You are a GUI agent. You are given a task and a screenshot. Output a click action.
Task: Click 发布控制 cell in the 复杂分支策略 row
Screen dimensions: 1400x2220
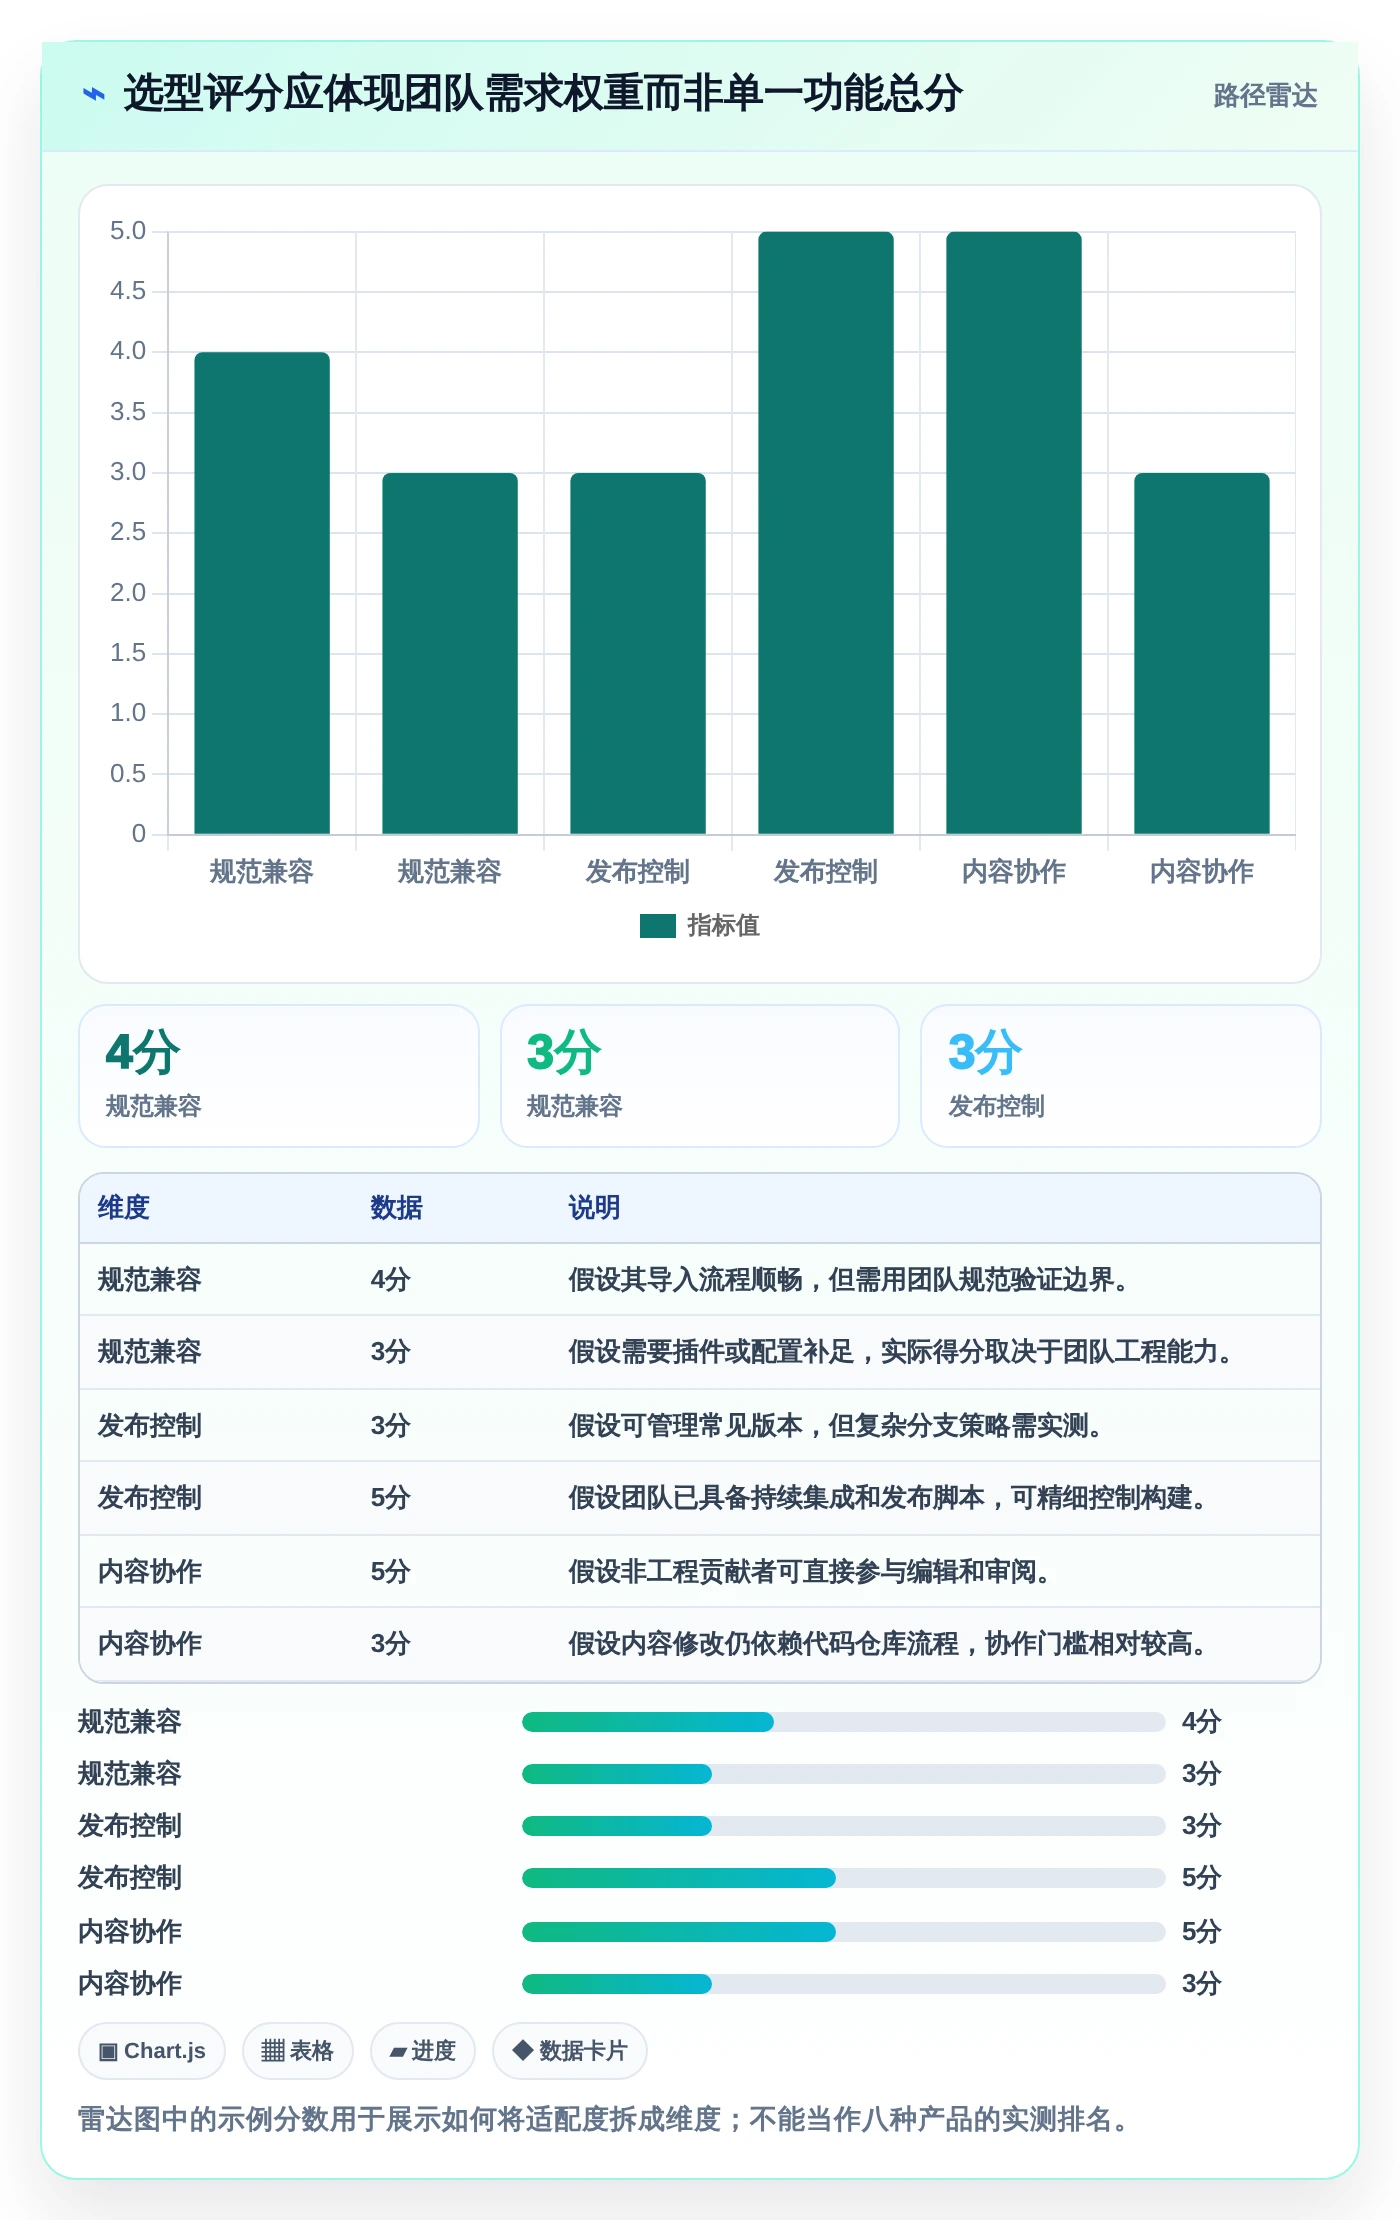[150, 1426]
